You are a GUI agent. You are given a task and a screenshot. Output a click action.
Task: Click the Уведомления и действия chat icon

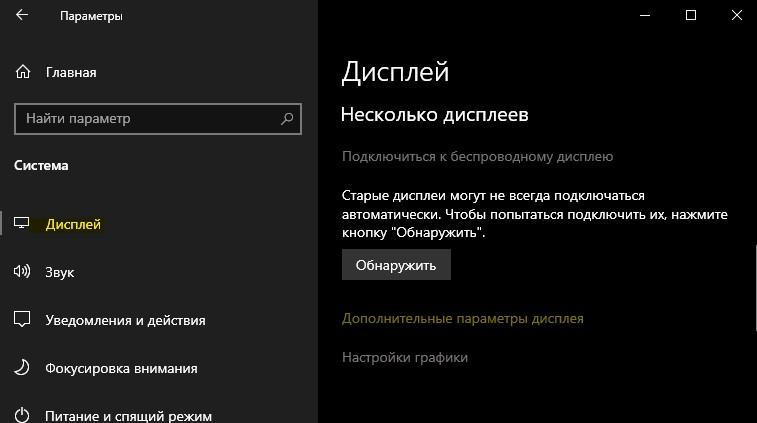[22, 319]
